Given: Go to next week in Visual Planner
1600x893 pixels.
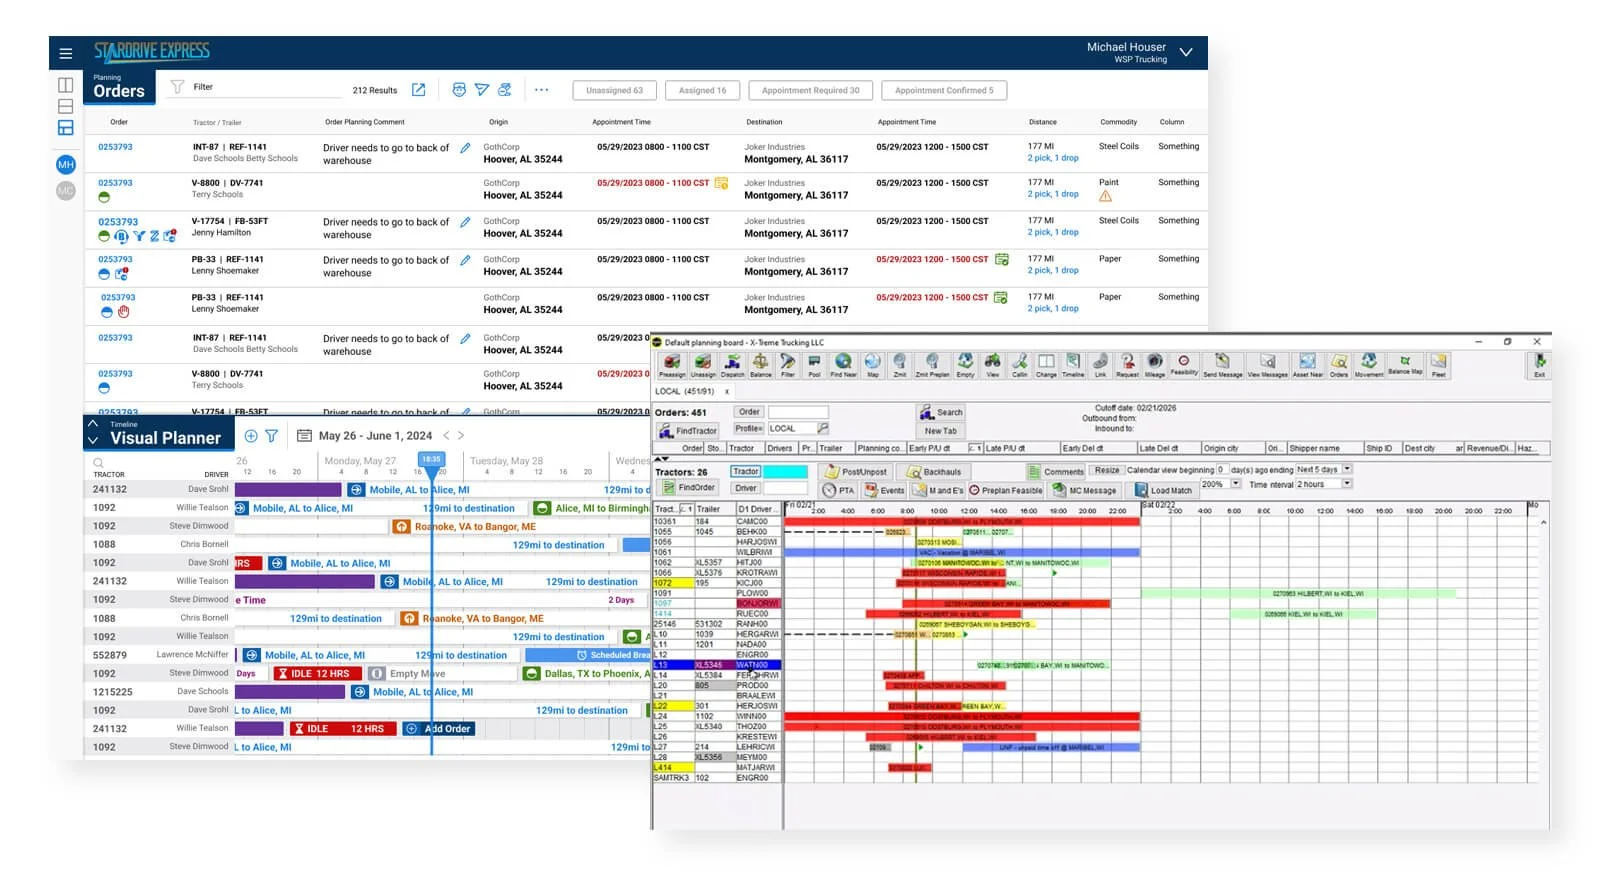Looking at the screenshot, I should [x=461, y=436].
